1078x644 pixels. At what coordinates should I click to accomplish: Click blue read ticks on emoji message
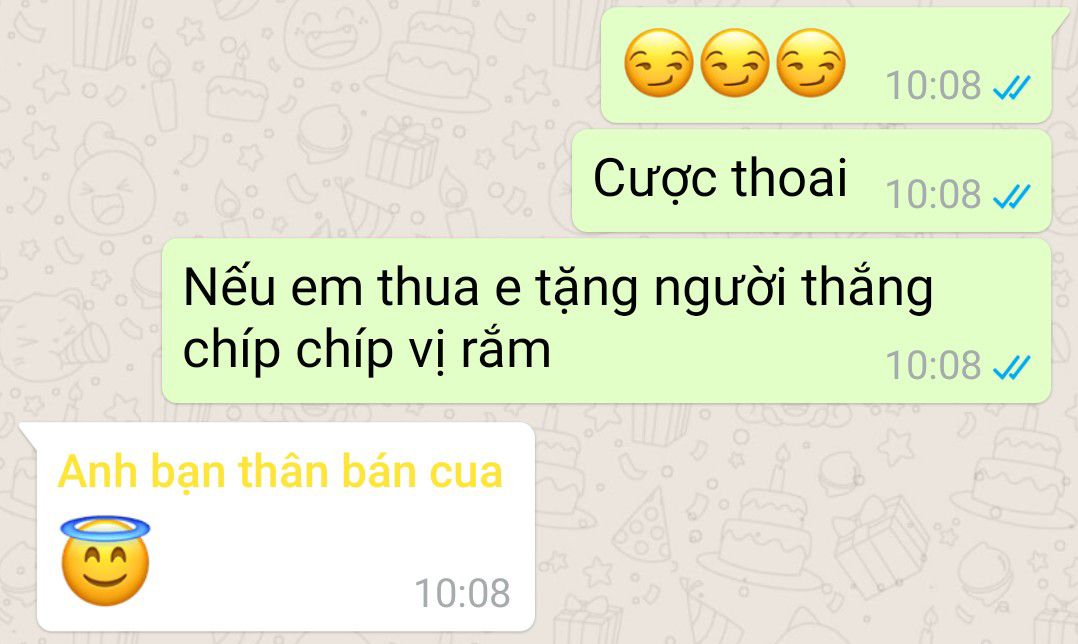coord(1012,87)
